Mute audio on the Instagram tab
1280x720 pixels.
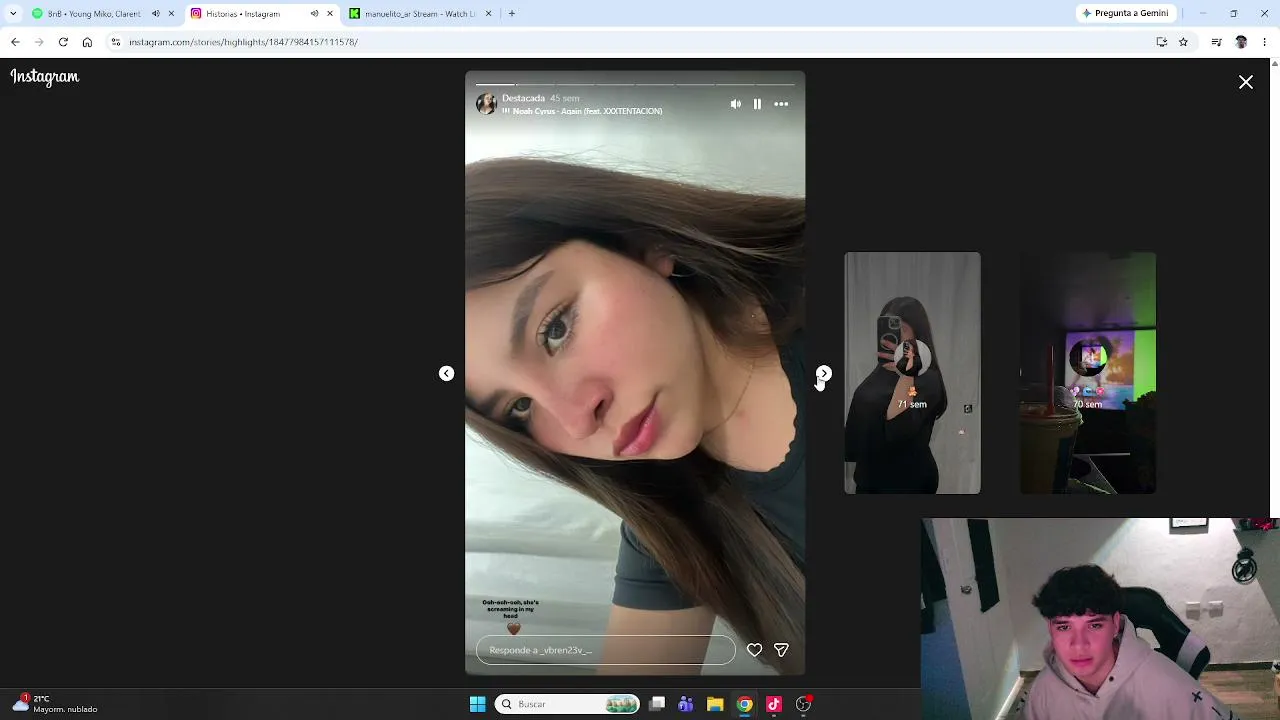(314, 14)
